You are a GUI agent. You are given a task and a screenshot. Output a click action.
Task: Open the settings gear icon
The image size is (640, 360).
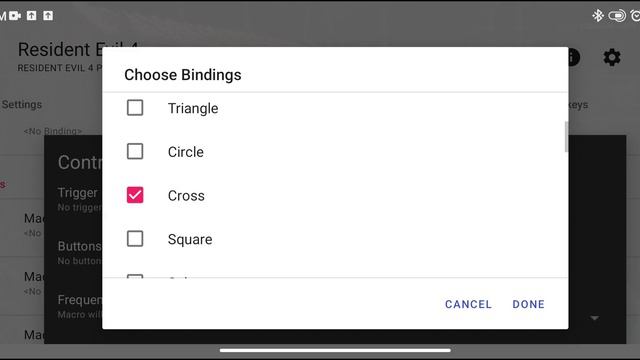(x=612, y=57)
